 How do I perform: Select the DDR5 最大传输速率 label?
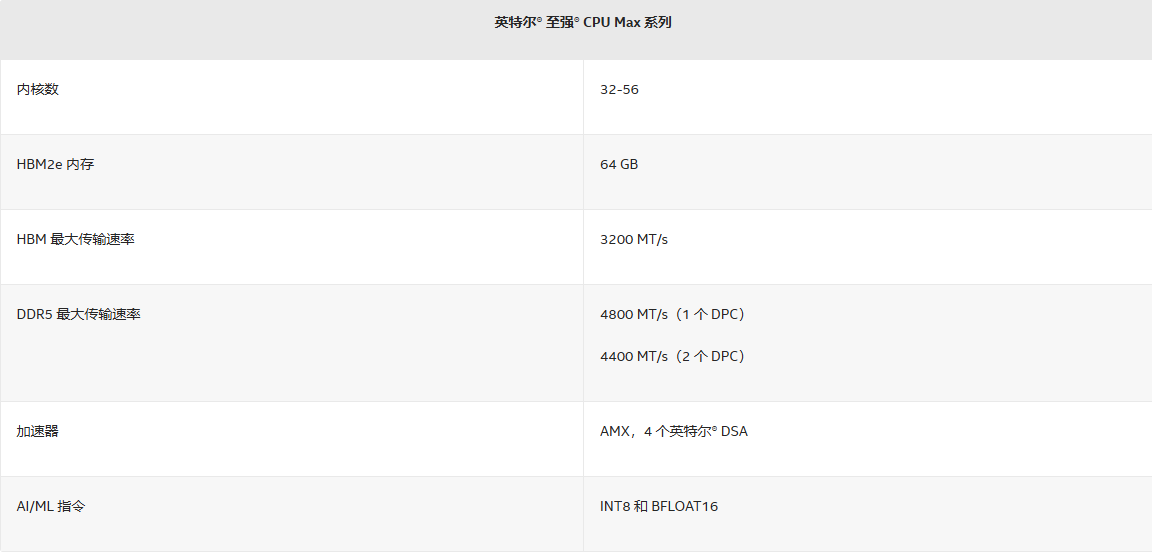point(78,314)
